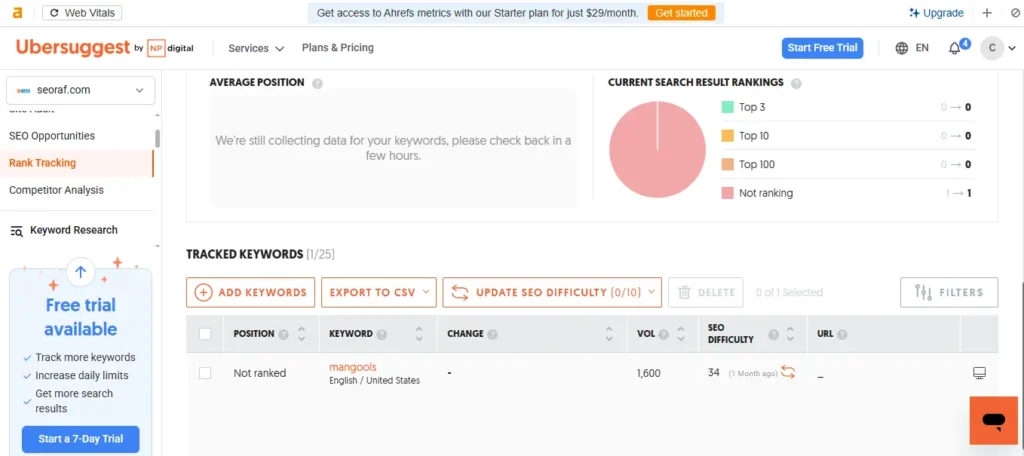The width and height of the screenshot is (1024, 456).
Task: Open the account avatar C menu
Action: coord(992,48)
